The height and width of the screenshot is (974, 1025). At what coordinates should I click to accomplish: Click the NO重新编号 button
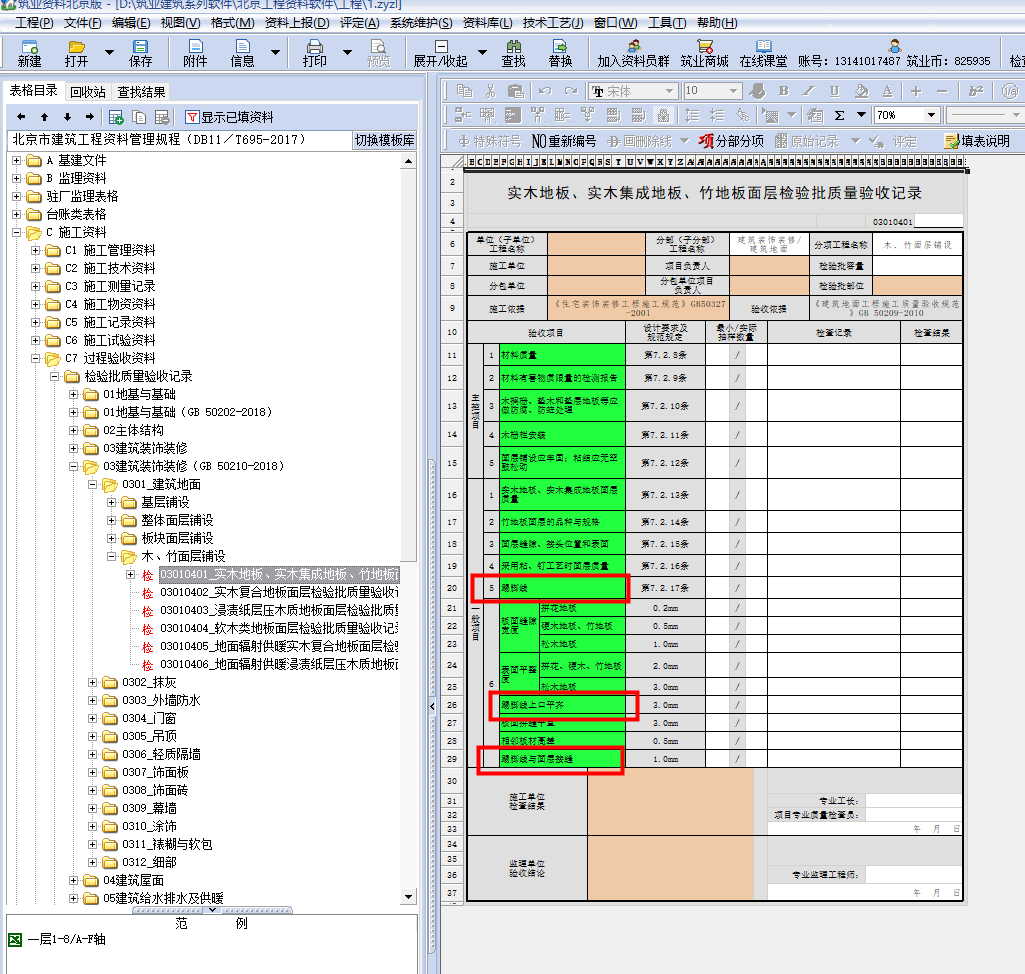point(563,141)
